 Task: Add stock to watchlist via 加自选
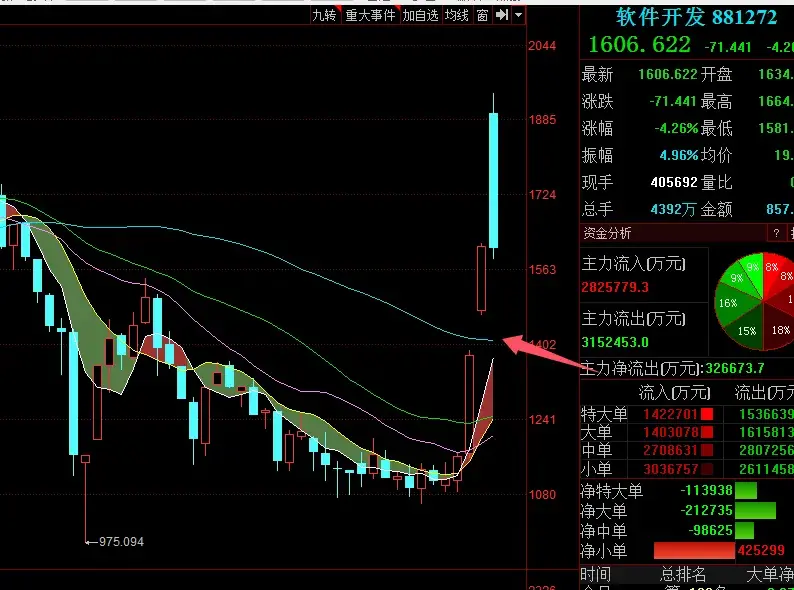coord(420,15)
